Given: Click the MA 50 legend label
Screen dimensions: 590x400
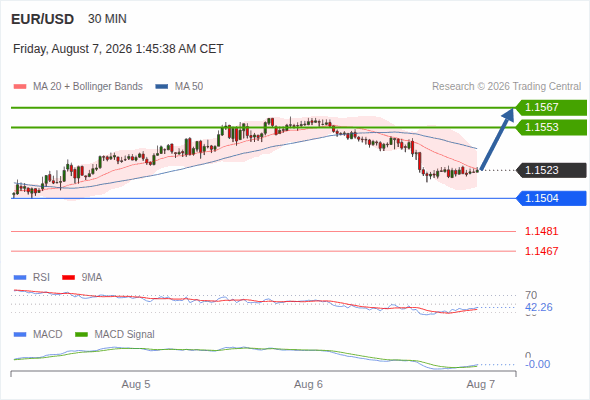Looking at the screenshot, I should click(x=189, y=87).
